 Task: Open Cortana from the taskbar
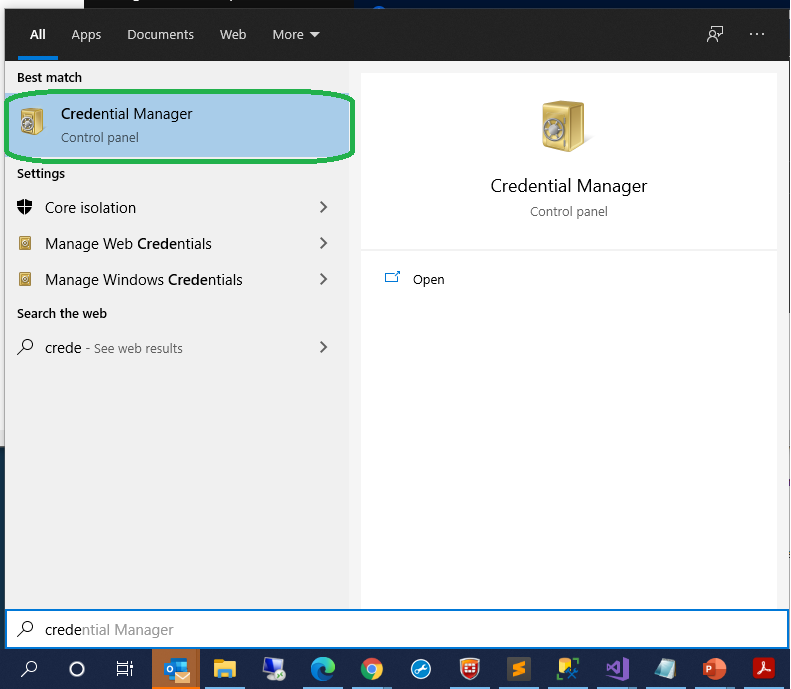coord(77,669)
